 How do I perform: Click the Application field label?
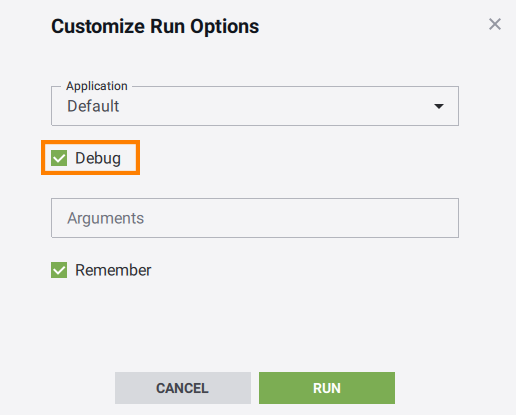tap(97, 86)
